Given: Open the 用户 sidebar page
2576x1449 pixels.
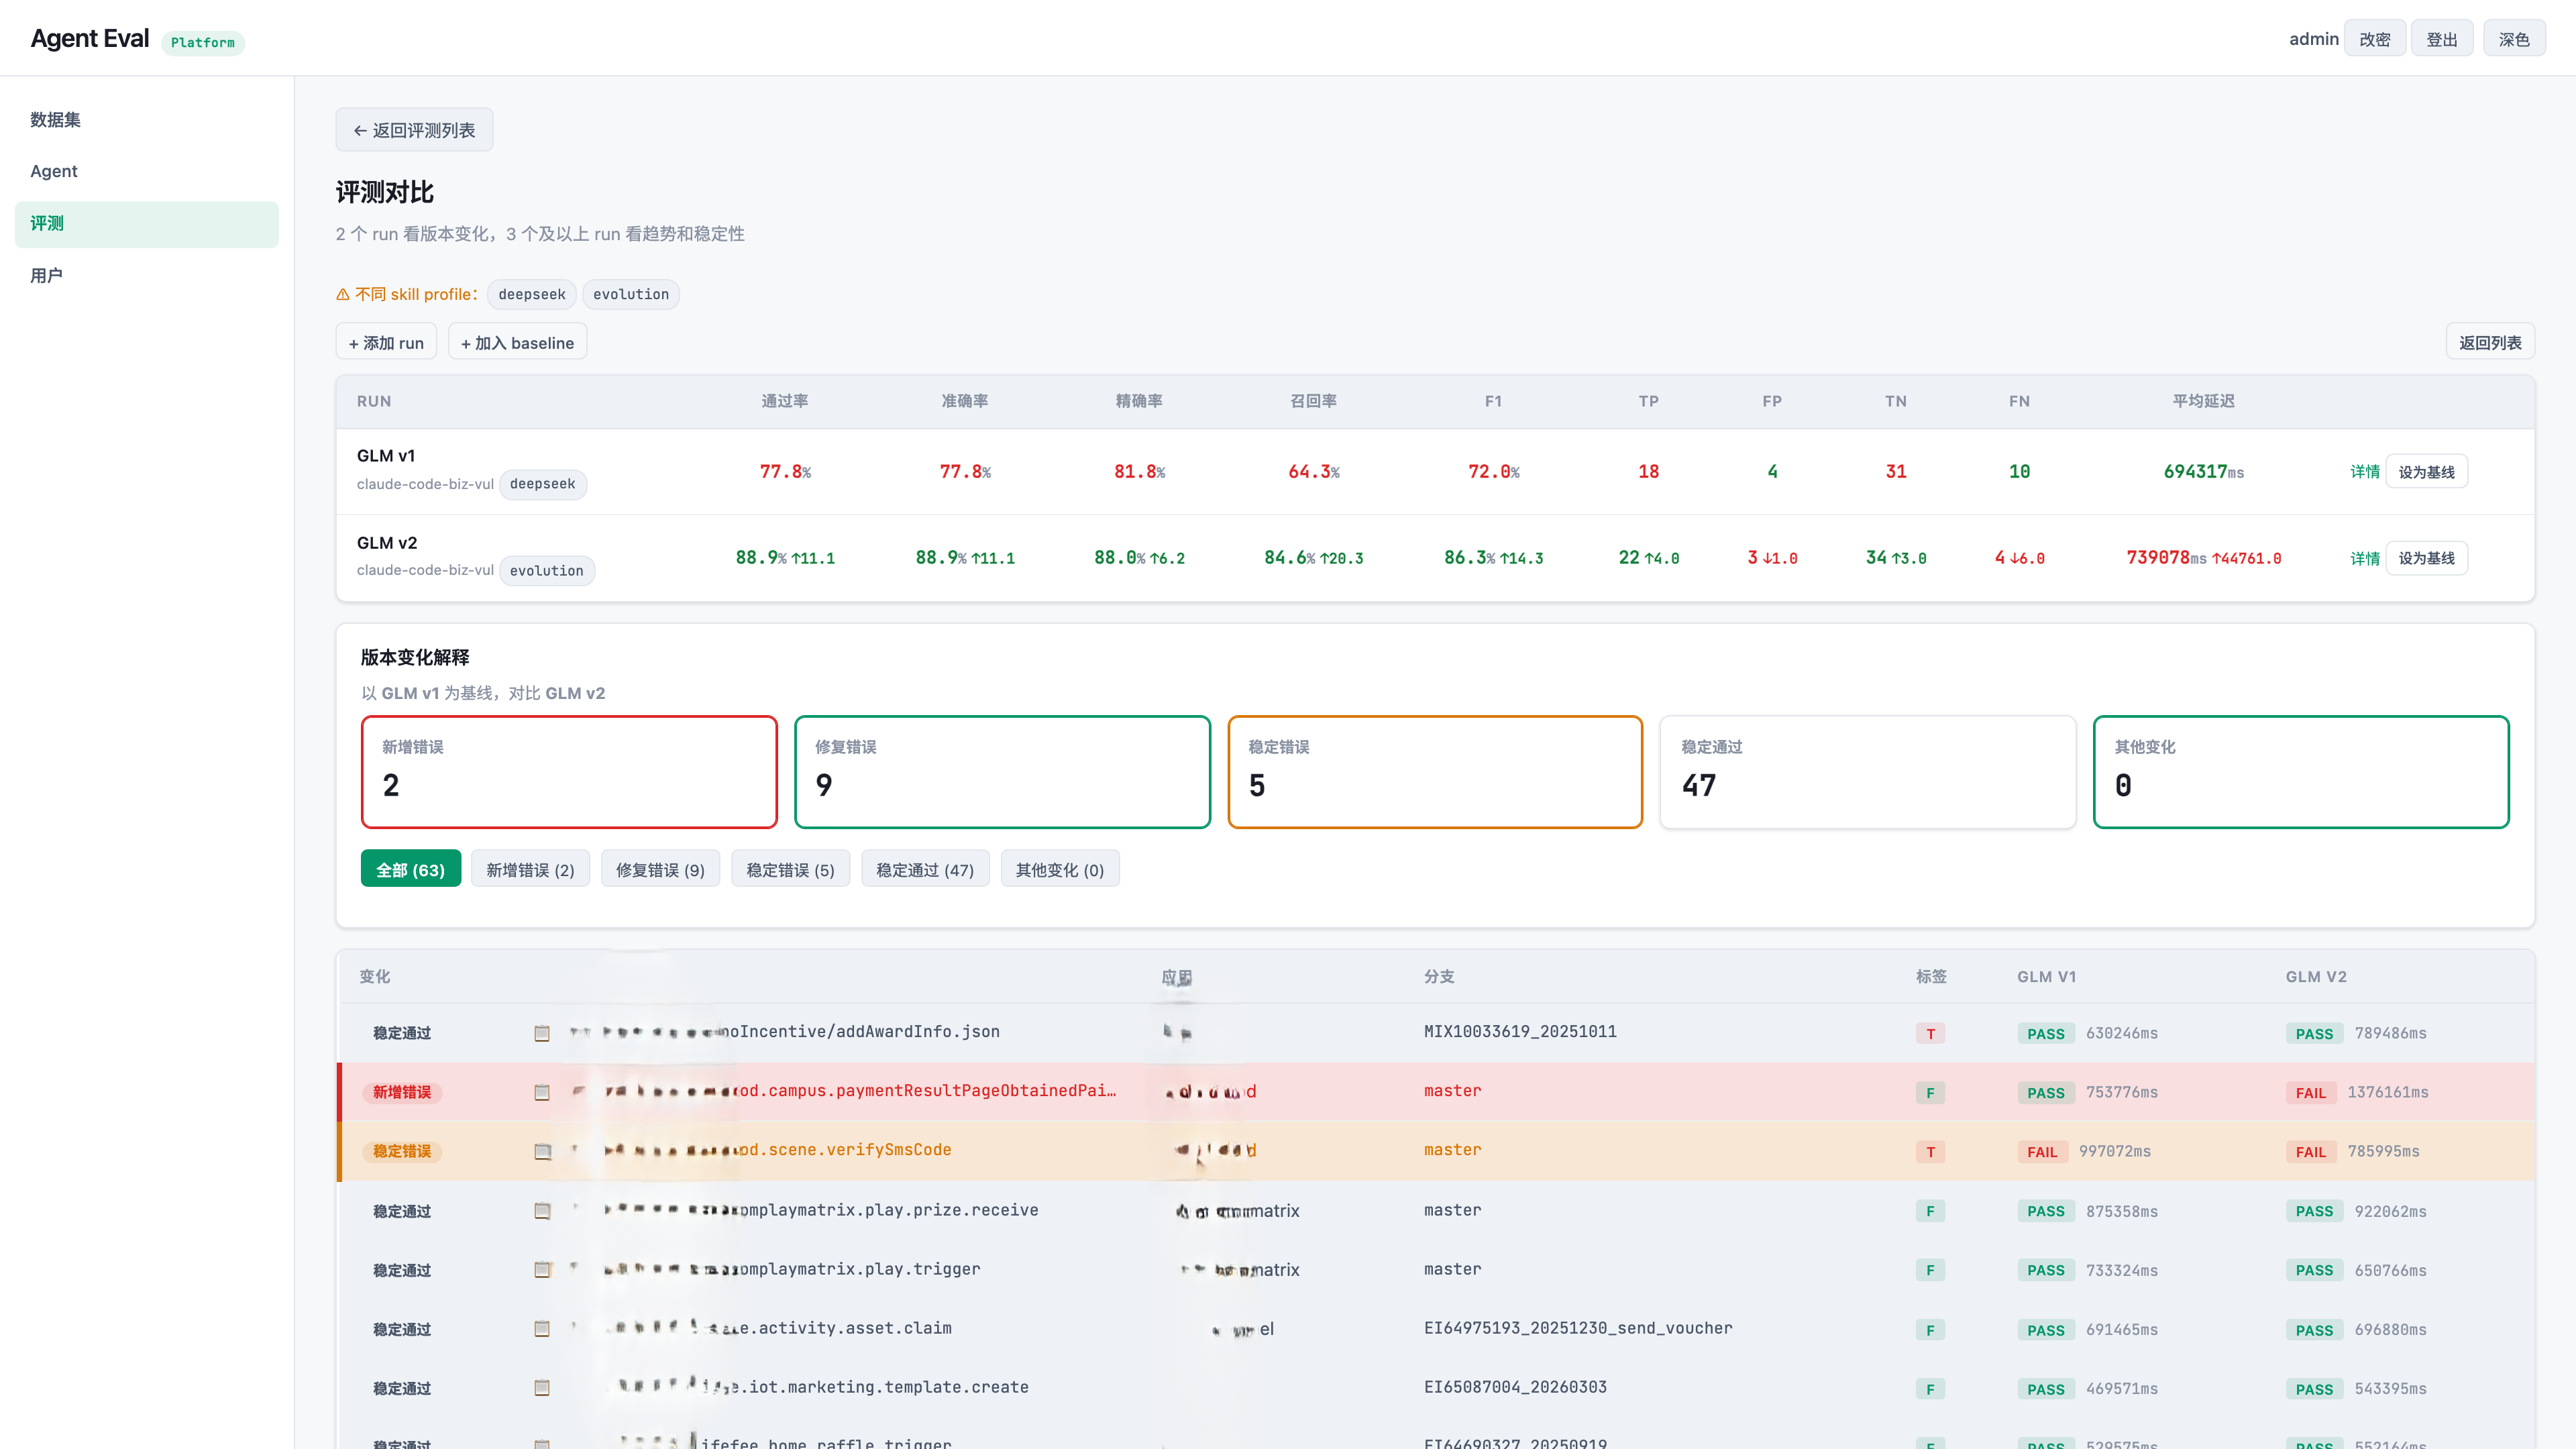Looking at the screenshot, I should pyautogui.click(x=147, y=276).
